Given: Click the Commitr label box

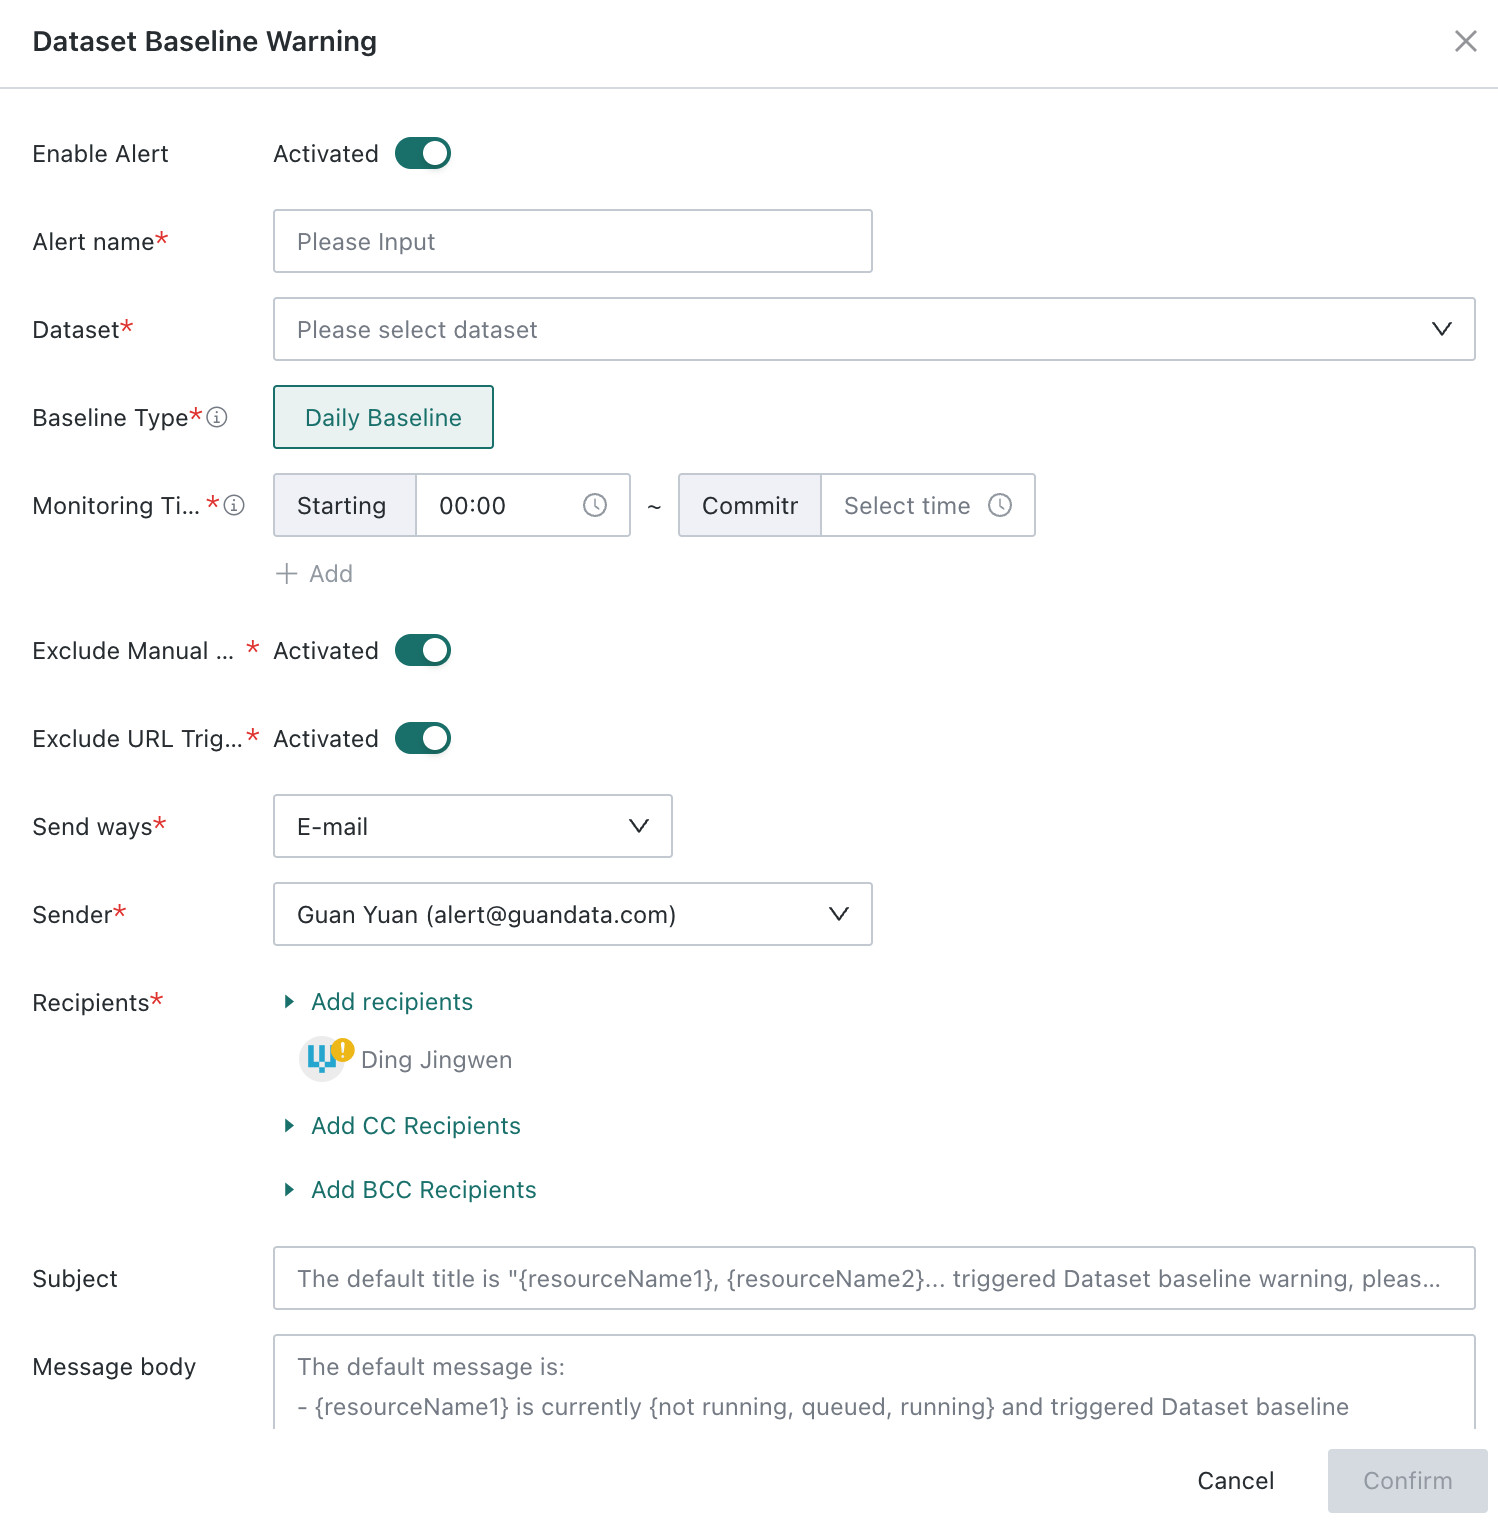Looking at the screenshot, I should [750, 505].
